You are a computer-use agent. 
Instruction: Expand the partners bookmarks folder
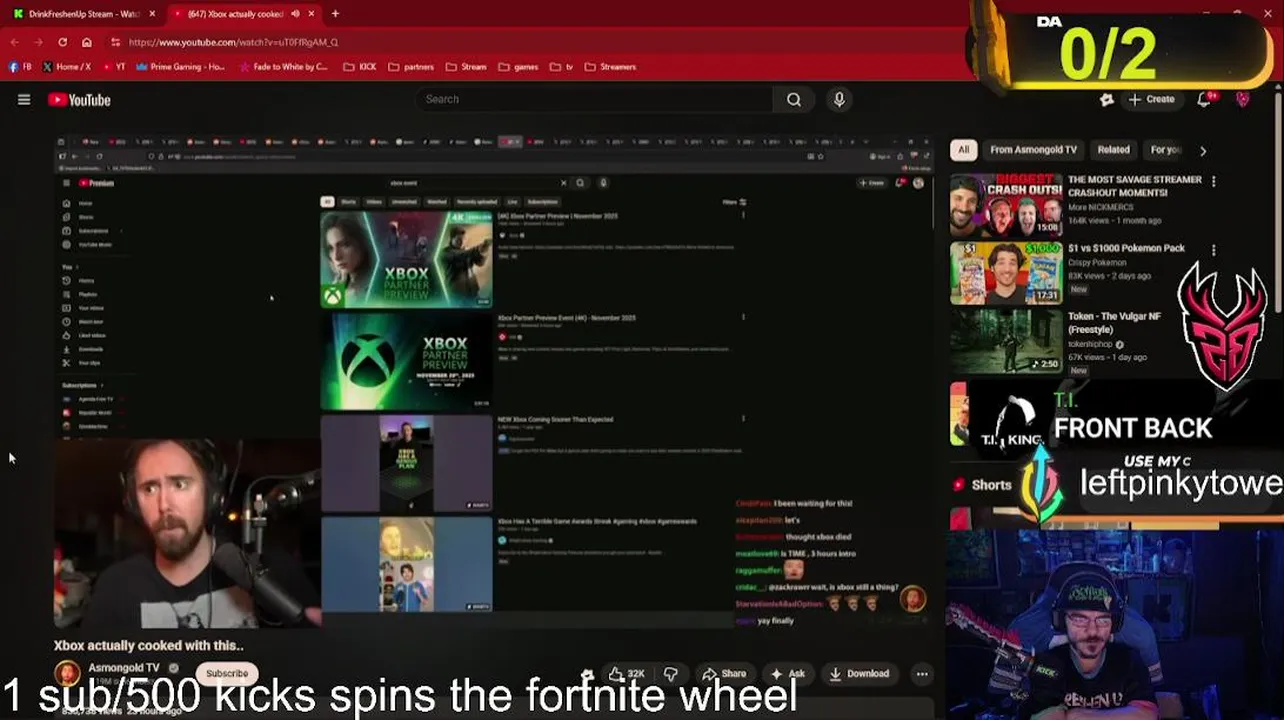pos(411,67)
